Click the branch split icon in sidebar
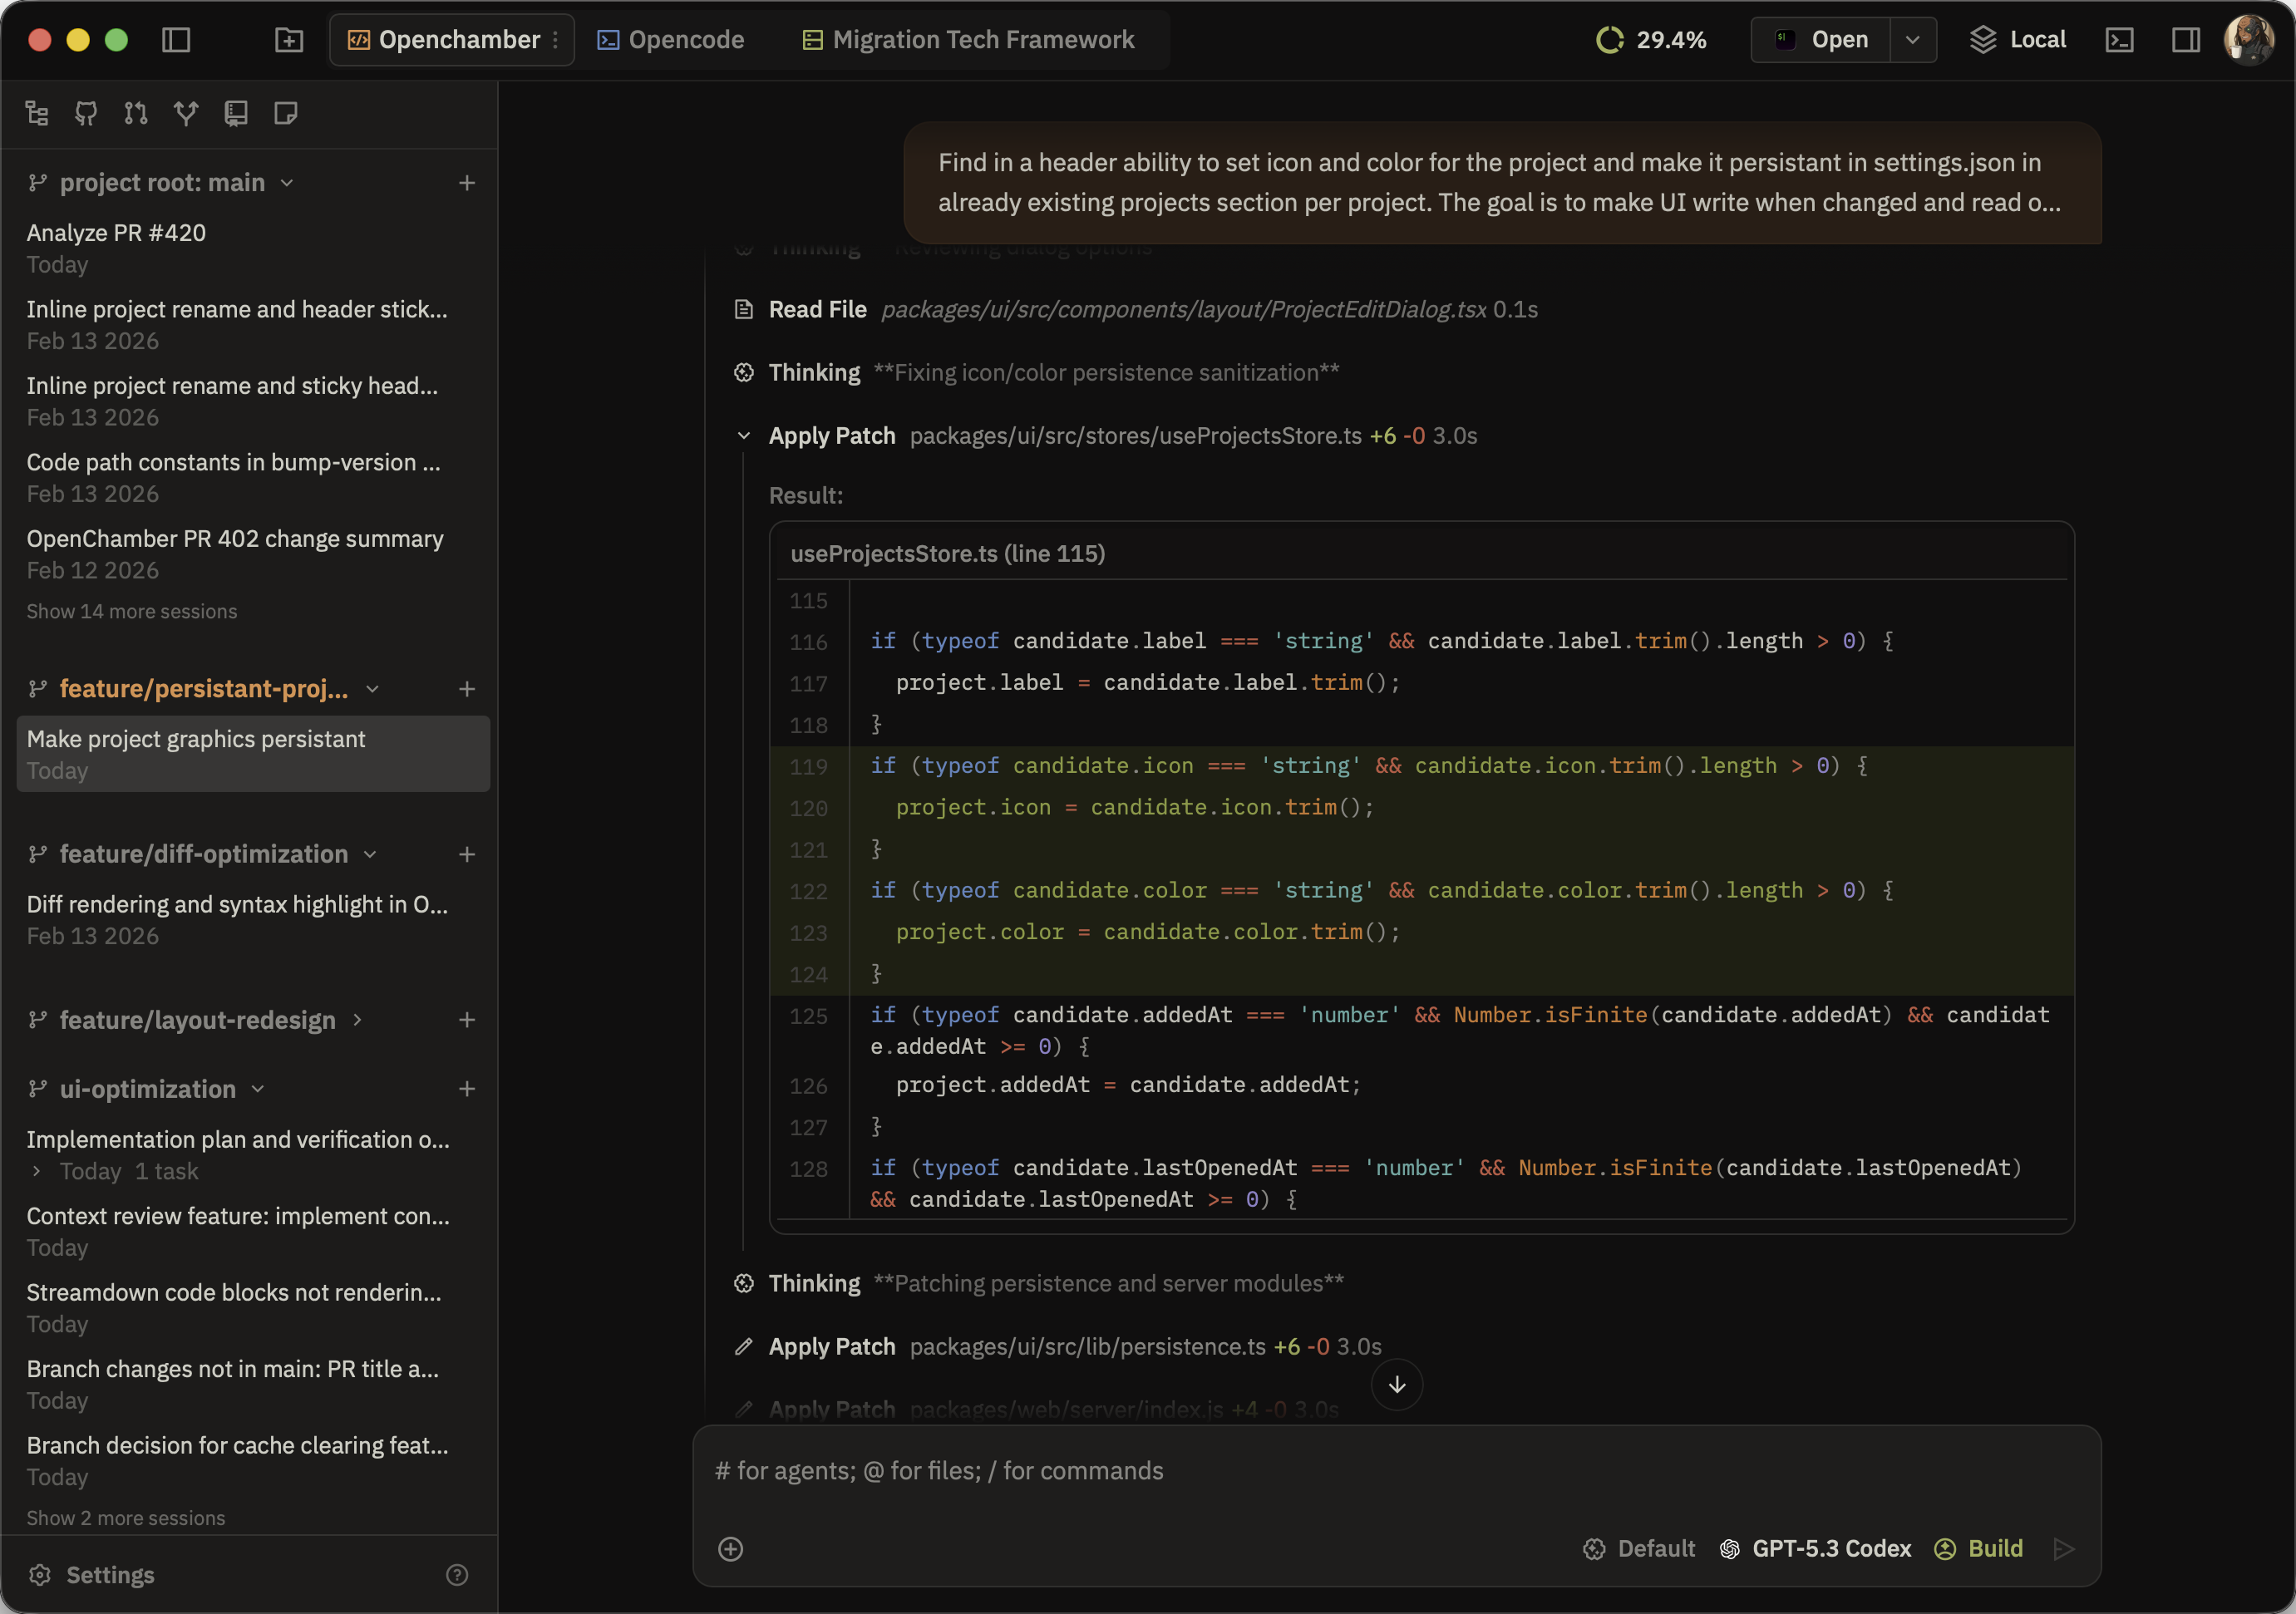Image resolution: width=2296 pixels, height=1614 pixels. (186, 113)
